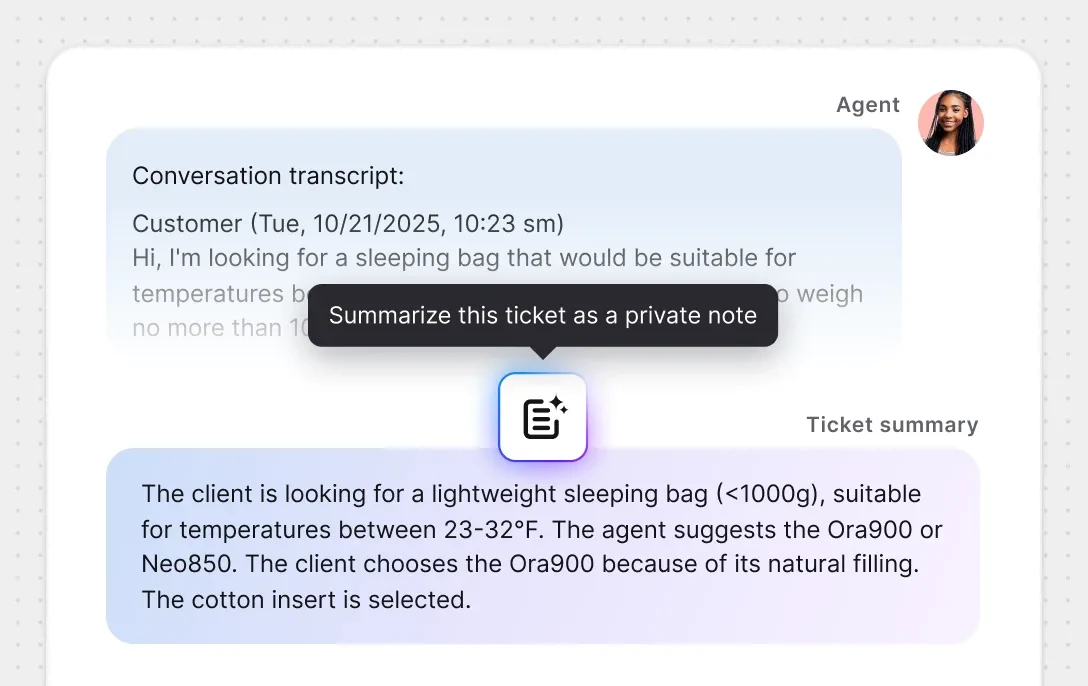The width and height of the screenshot is (1088, 686).
Task: Click the purple gradient summary card
Action: [543, 547]
